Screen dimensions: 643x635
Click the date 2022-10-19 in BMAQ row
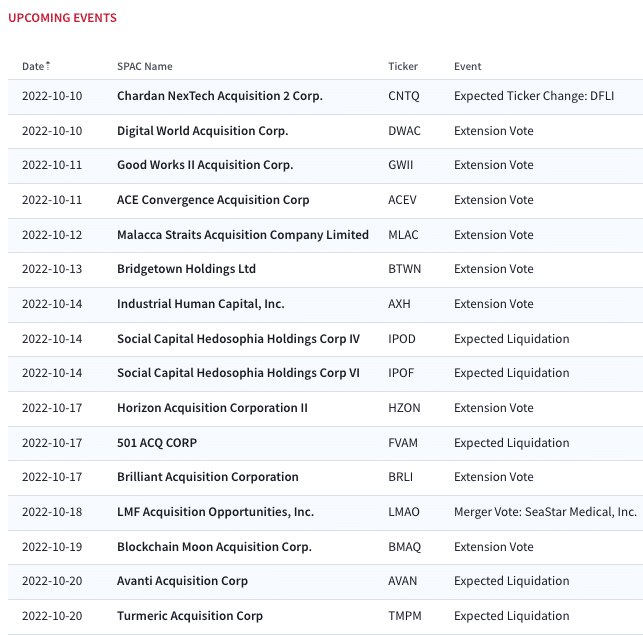click(52, 547)
